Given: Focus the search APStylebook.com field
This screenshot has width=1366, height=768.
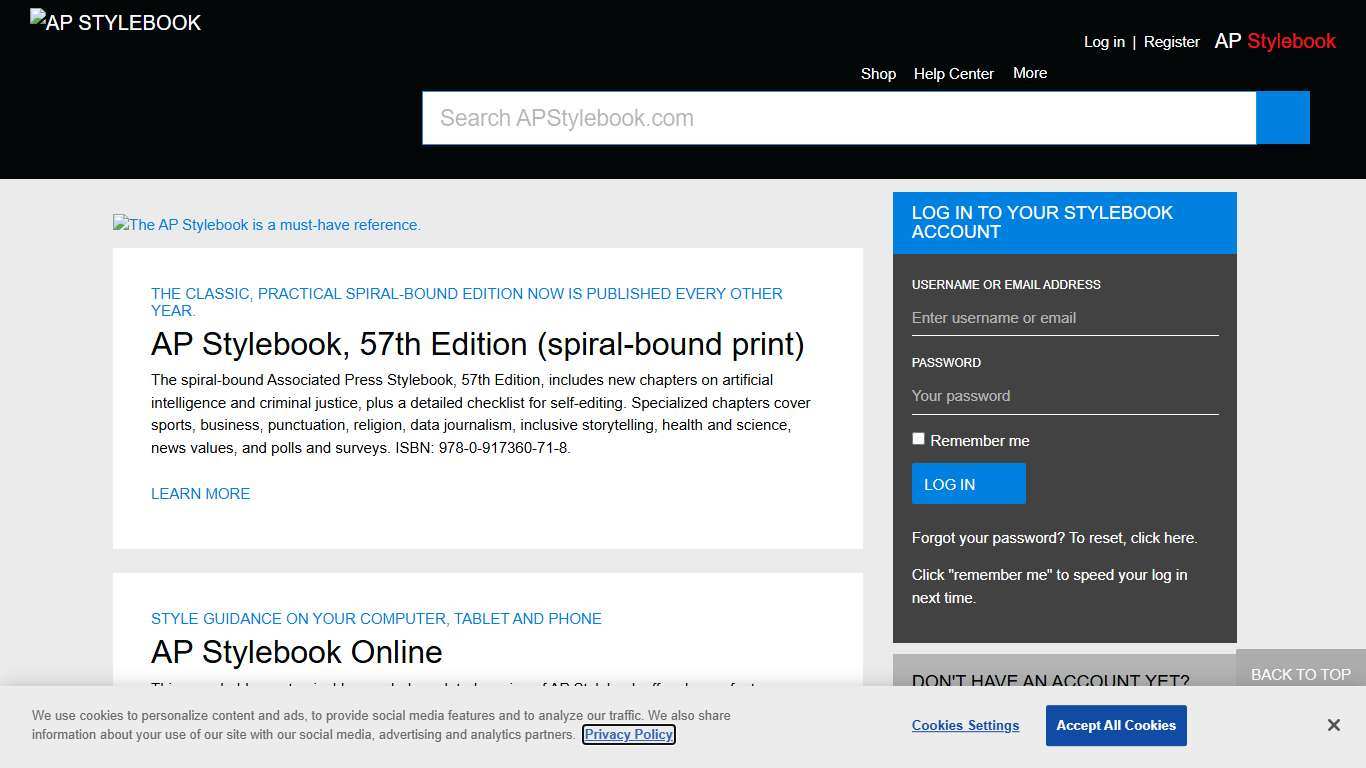Looking at the screenshot, I should pos(838,117).
